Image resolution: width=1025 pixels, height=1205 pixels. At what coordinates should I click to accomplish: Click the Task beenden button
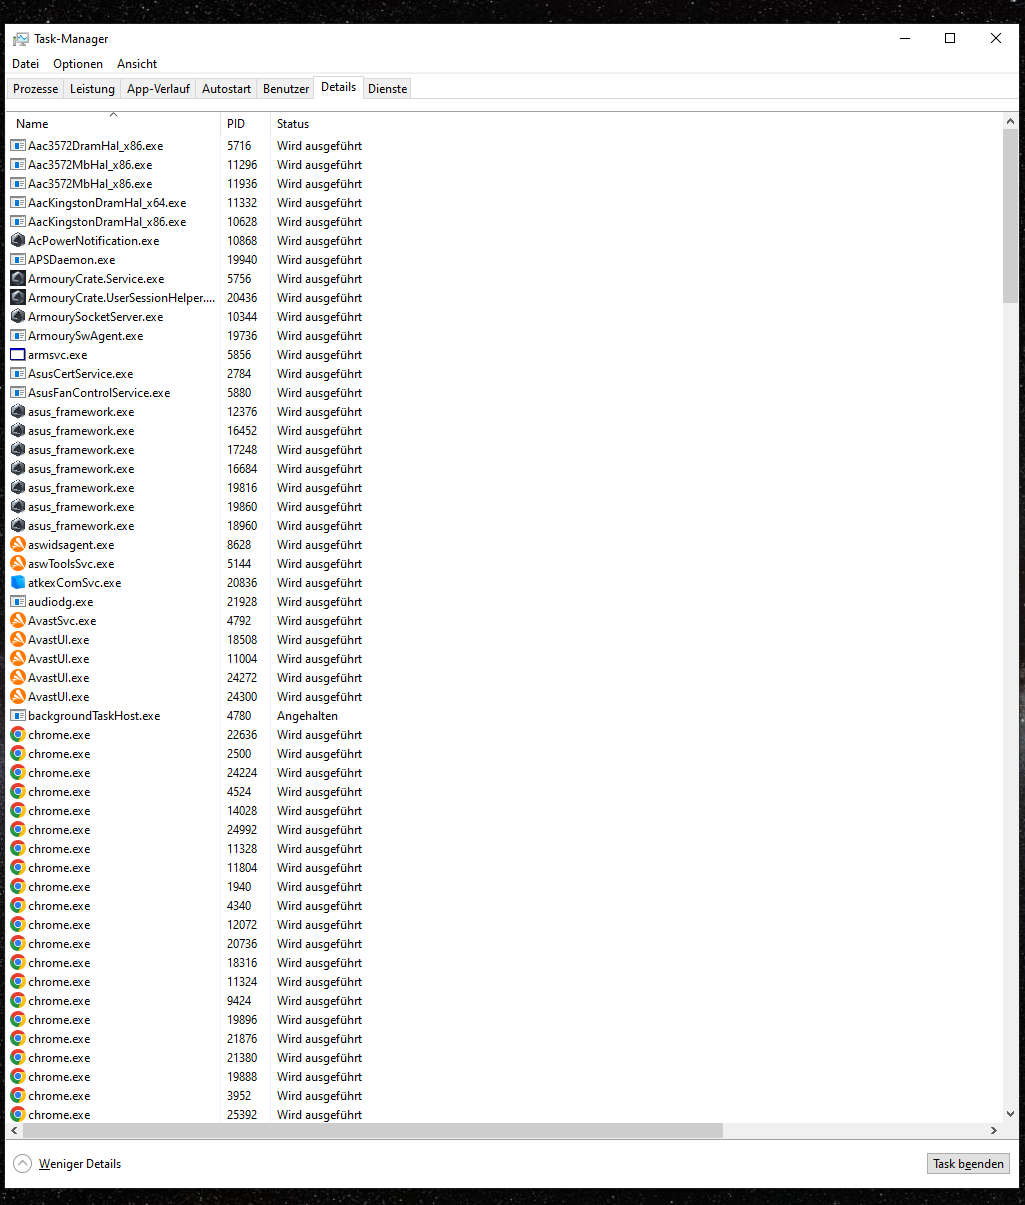coord(968,1164)
